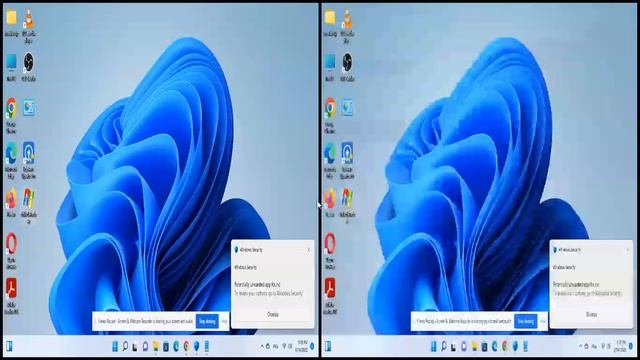Switch to Edge in left taskbar
Screen dimensions: 640x360
point(176,347)
